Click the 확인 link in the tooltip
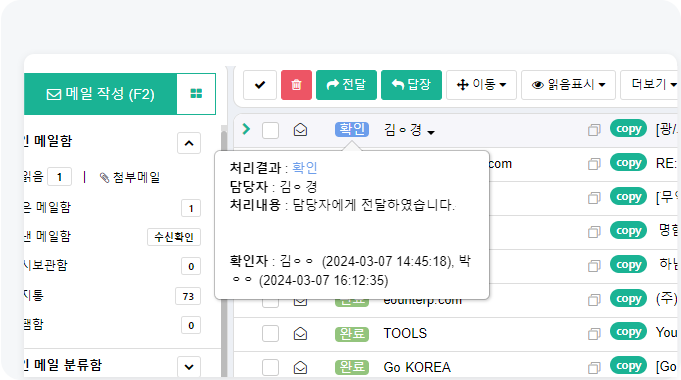This screenshot has height=380, width=681. click(305, 168)
